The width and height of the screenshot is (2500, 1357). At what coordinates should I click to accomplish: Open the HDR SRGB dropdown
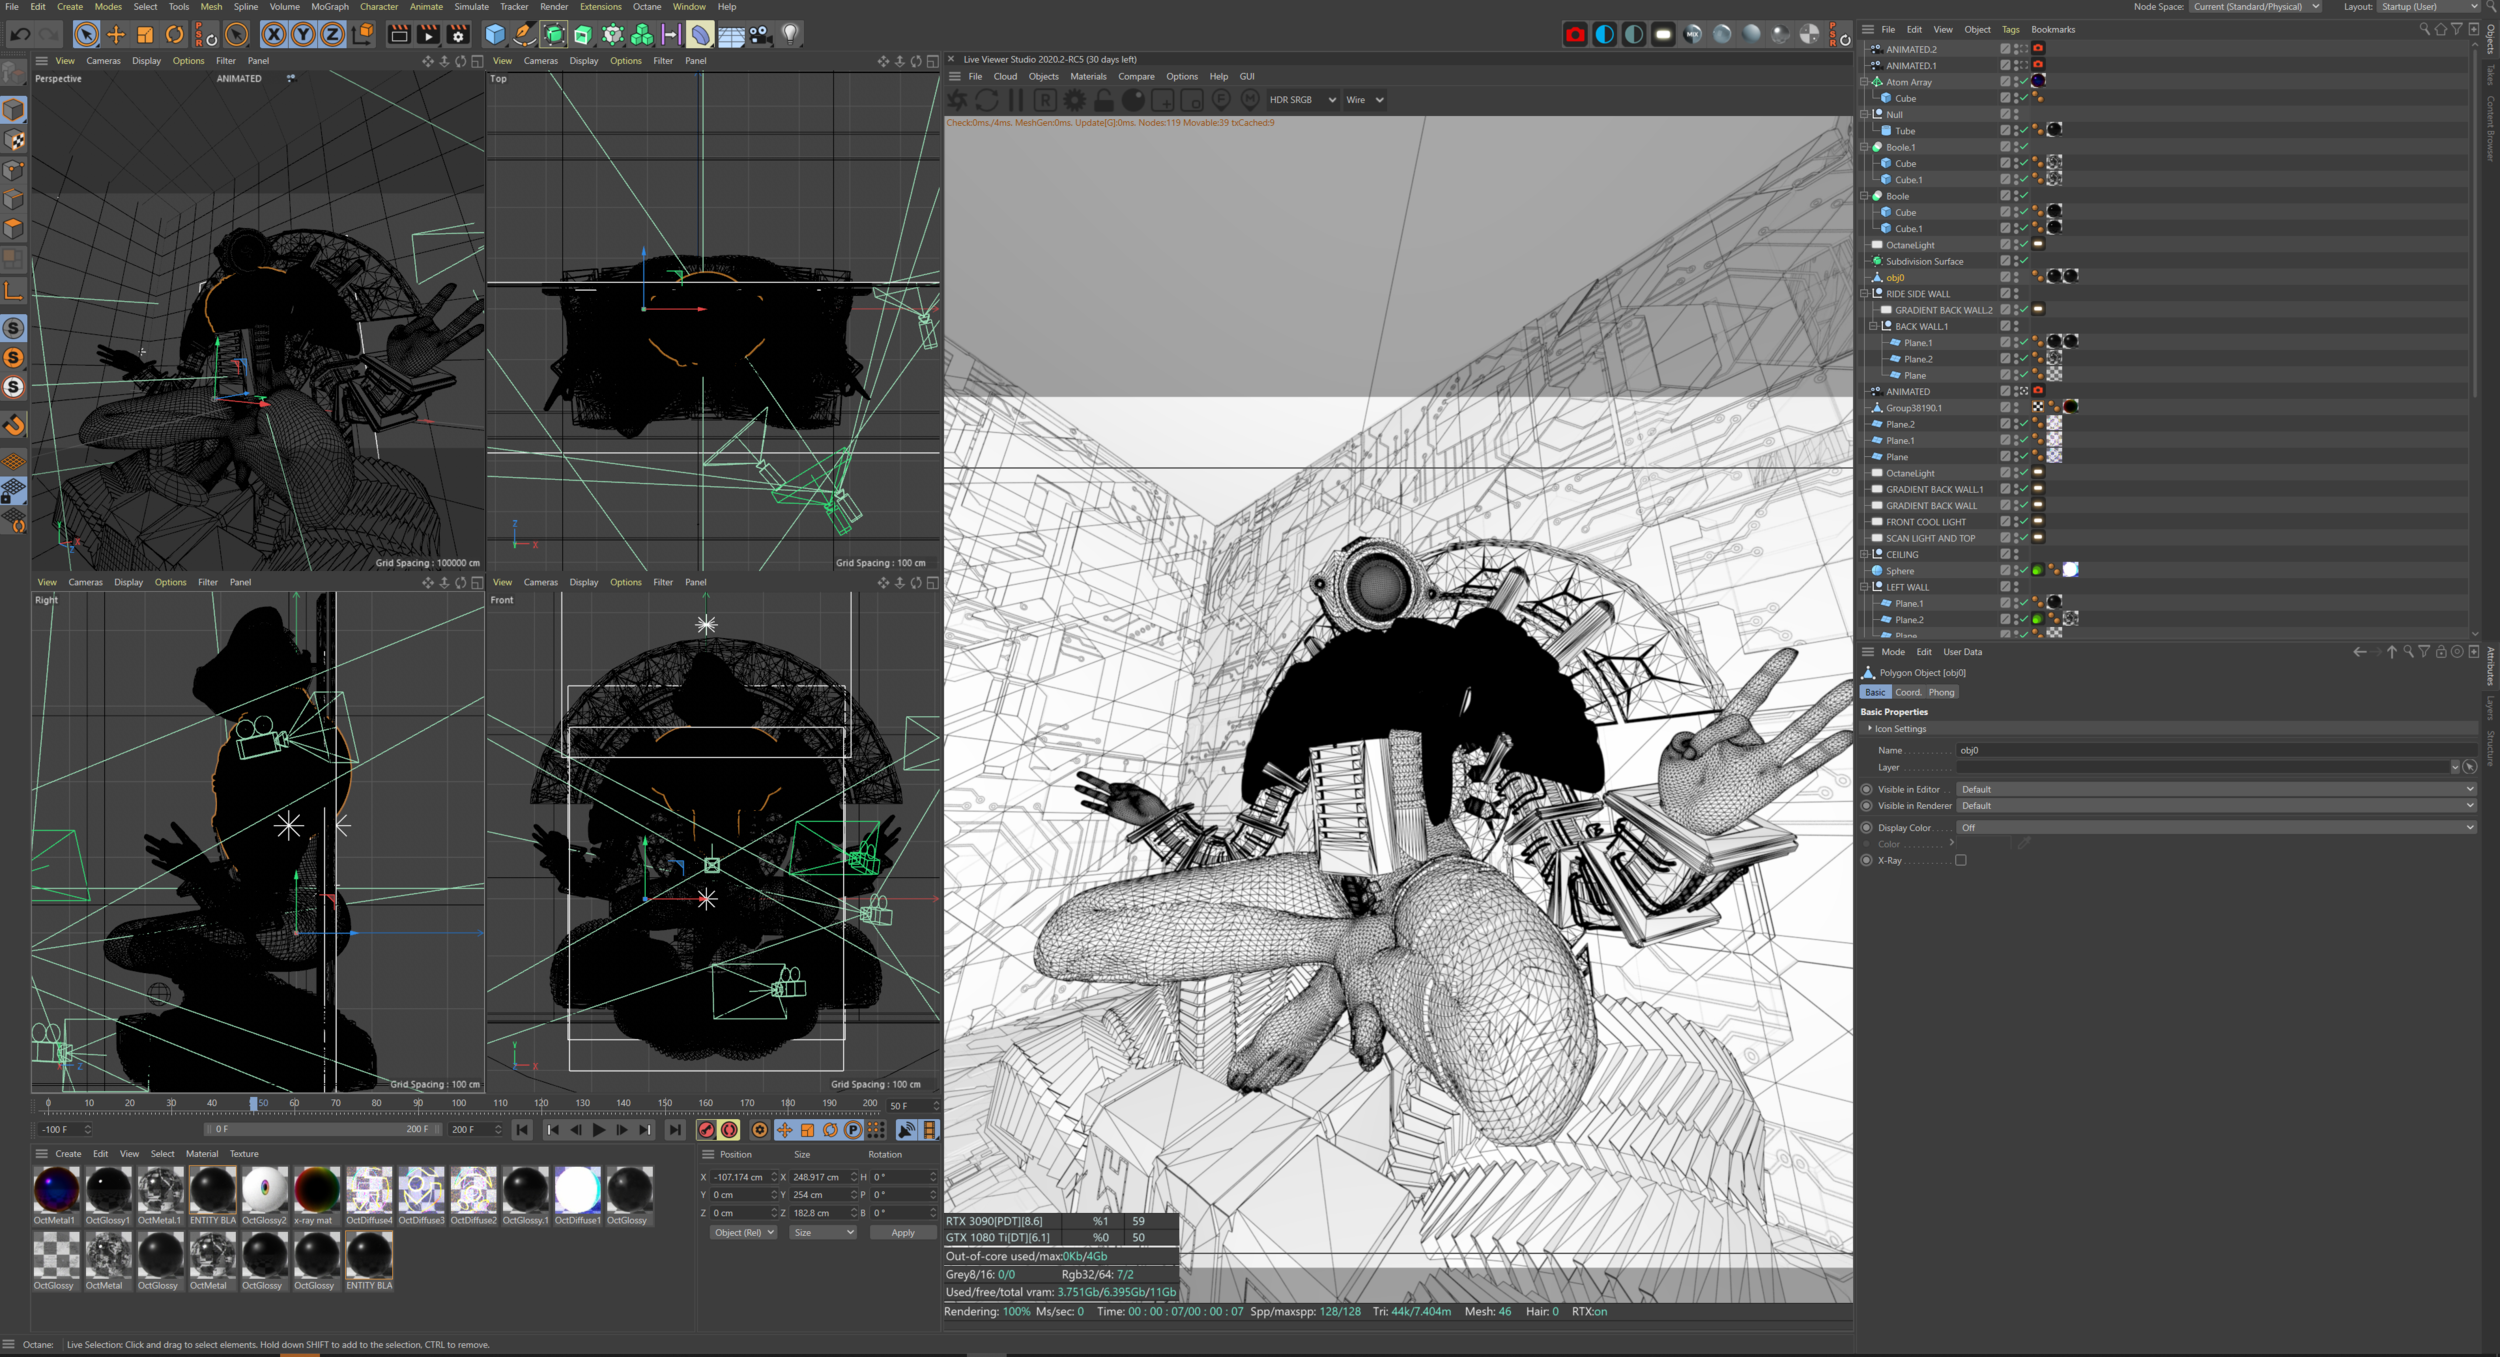click(1301, 100)
